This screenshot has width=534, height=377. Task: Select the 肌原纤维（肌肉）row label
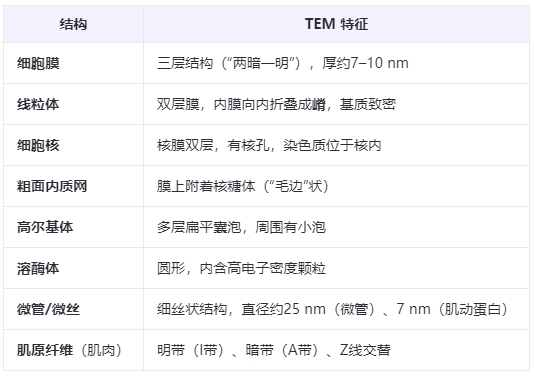[x=69, y=350]
